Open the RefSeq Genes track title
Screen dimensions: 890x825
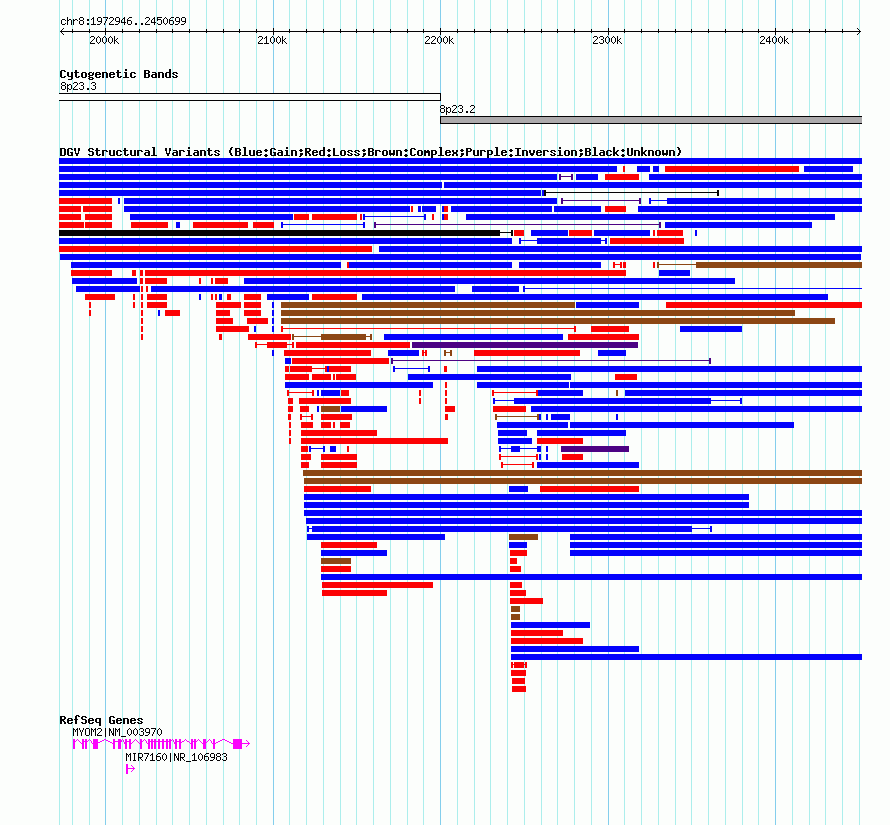(101, 720)
